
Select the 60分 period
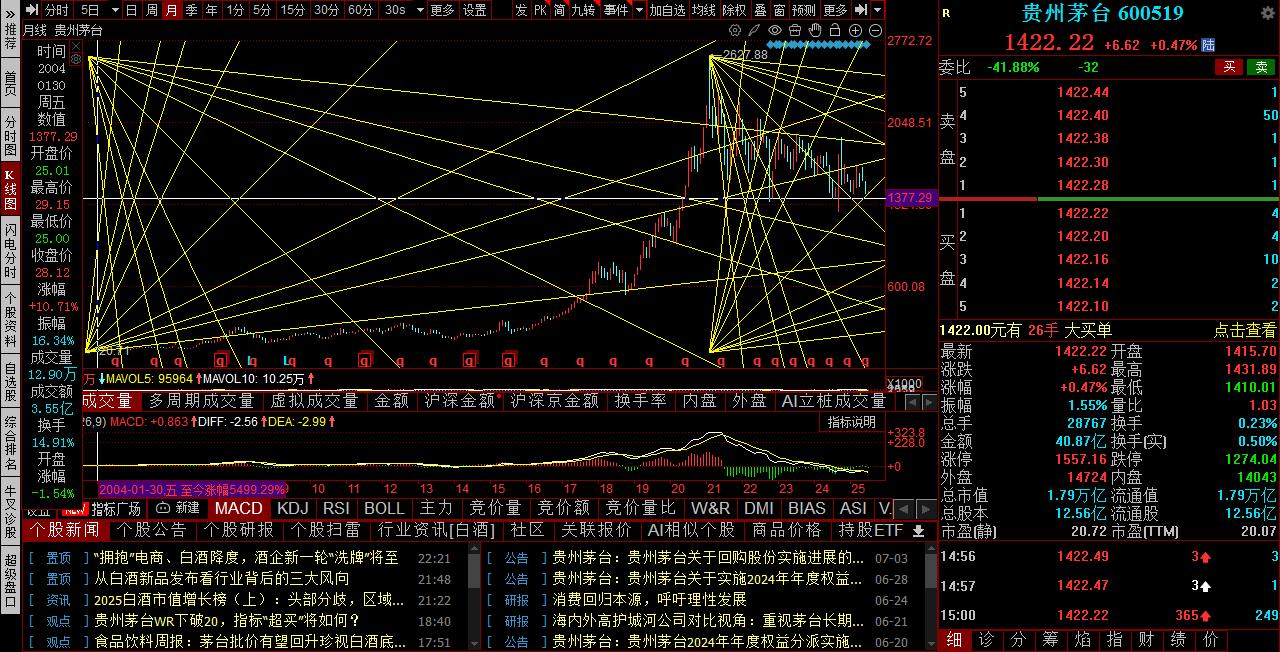(361, 10)
